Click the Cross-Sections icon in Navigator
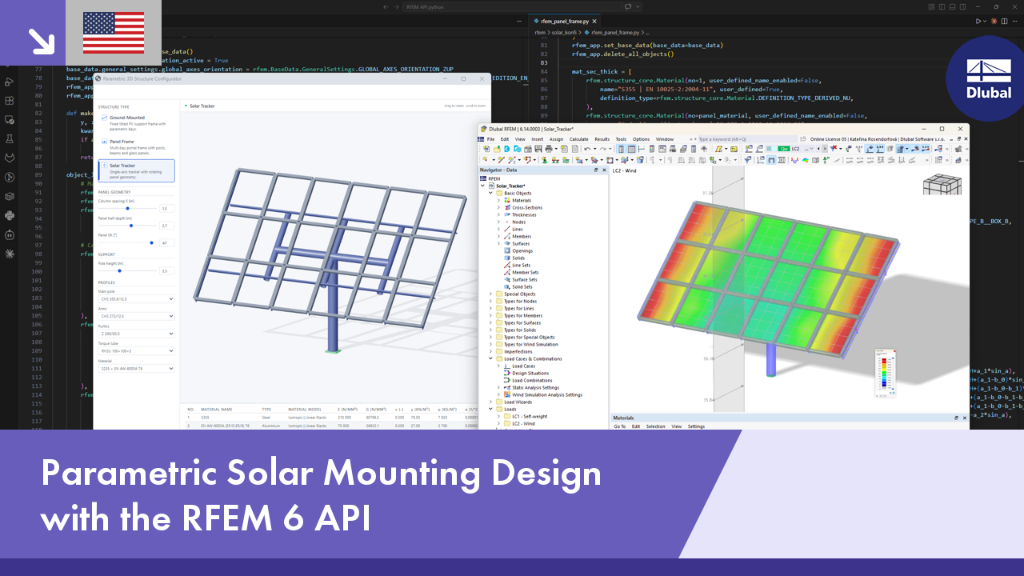 point(507,208)
